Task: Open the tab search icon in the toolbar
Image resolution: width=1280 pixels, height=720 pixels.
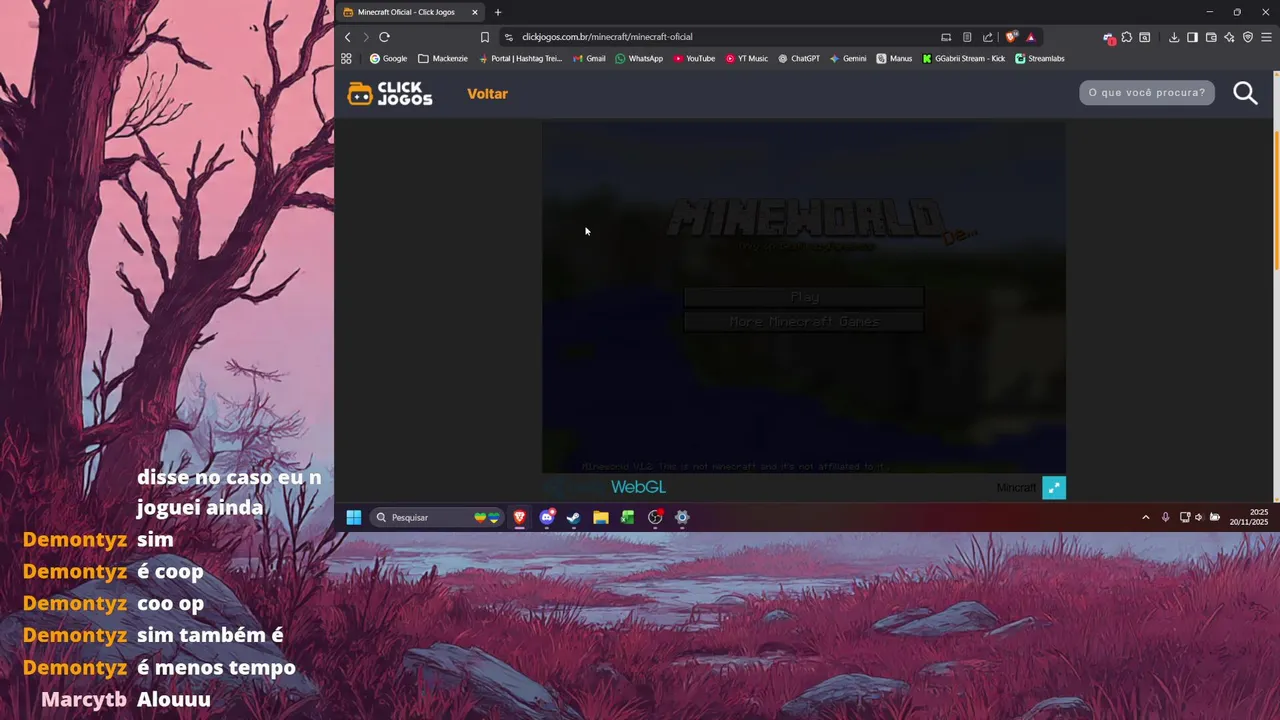Action: coord(1145,37)
